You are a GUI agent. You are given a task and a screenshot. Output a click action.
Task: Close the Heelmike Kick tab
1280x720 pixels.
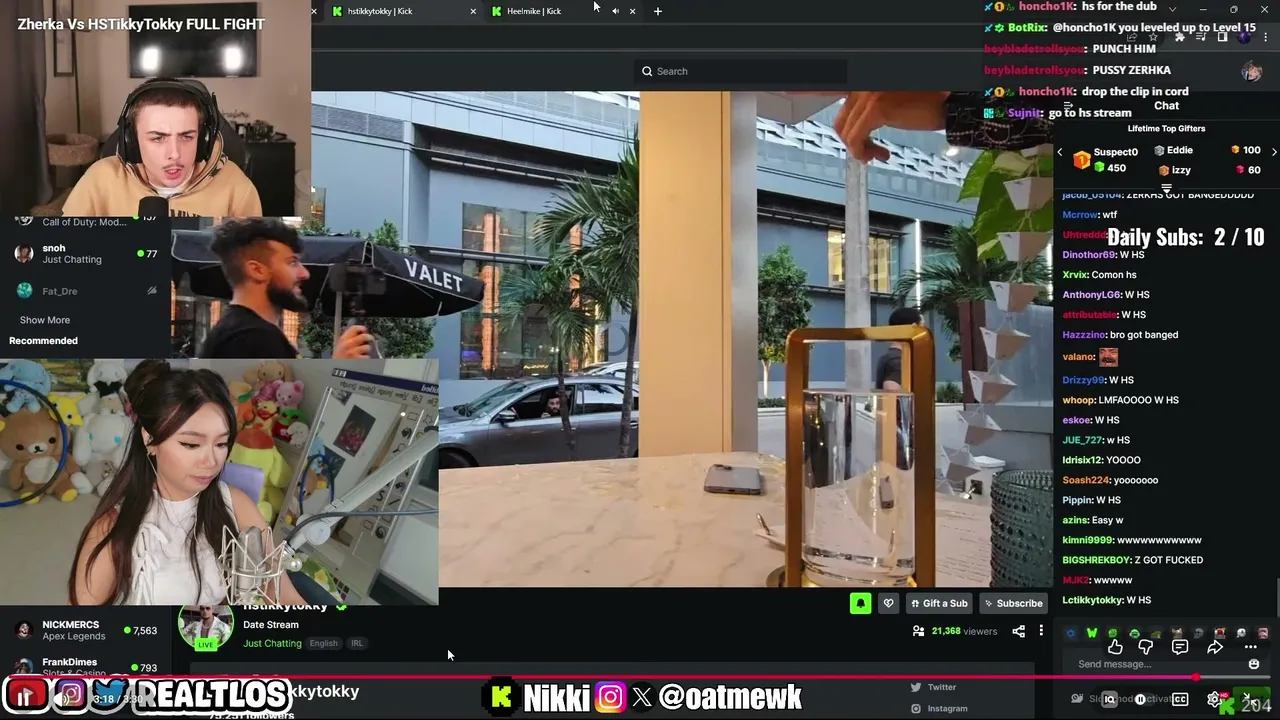(632, 11)
